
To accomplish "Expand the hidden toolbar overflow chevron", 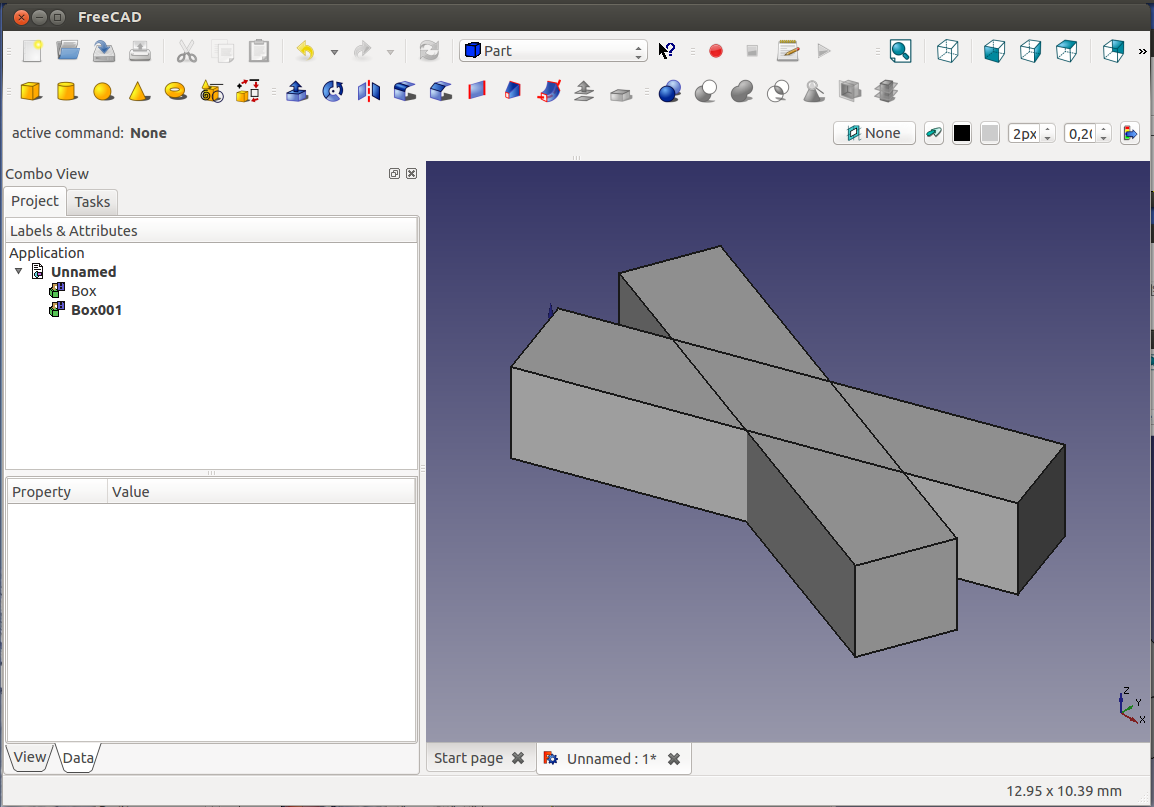I will (x=1143, y=52).
